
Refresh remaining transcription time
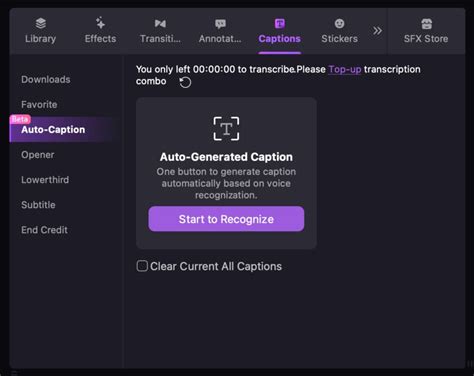pos(185,82)
